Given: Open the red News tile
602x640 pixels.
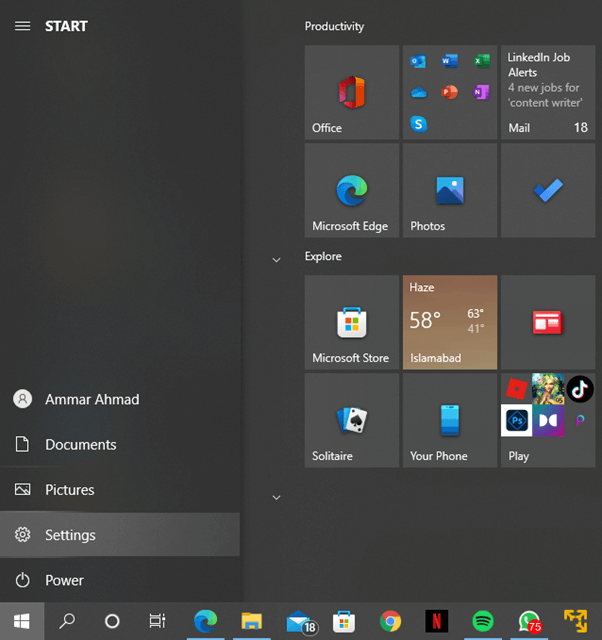Looking at the screenshot, I should click(x=547, y=322).
